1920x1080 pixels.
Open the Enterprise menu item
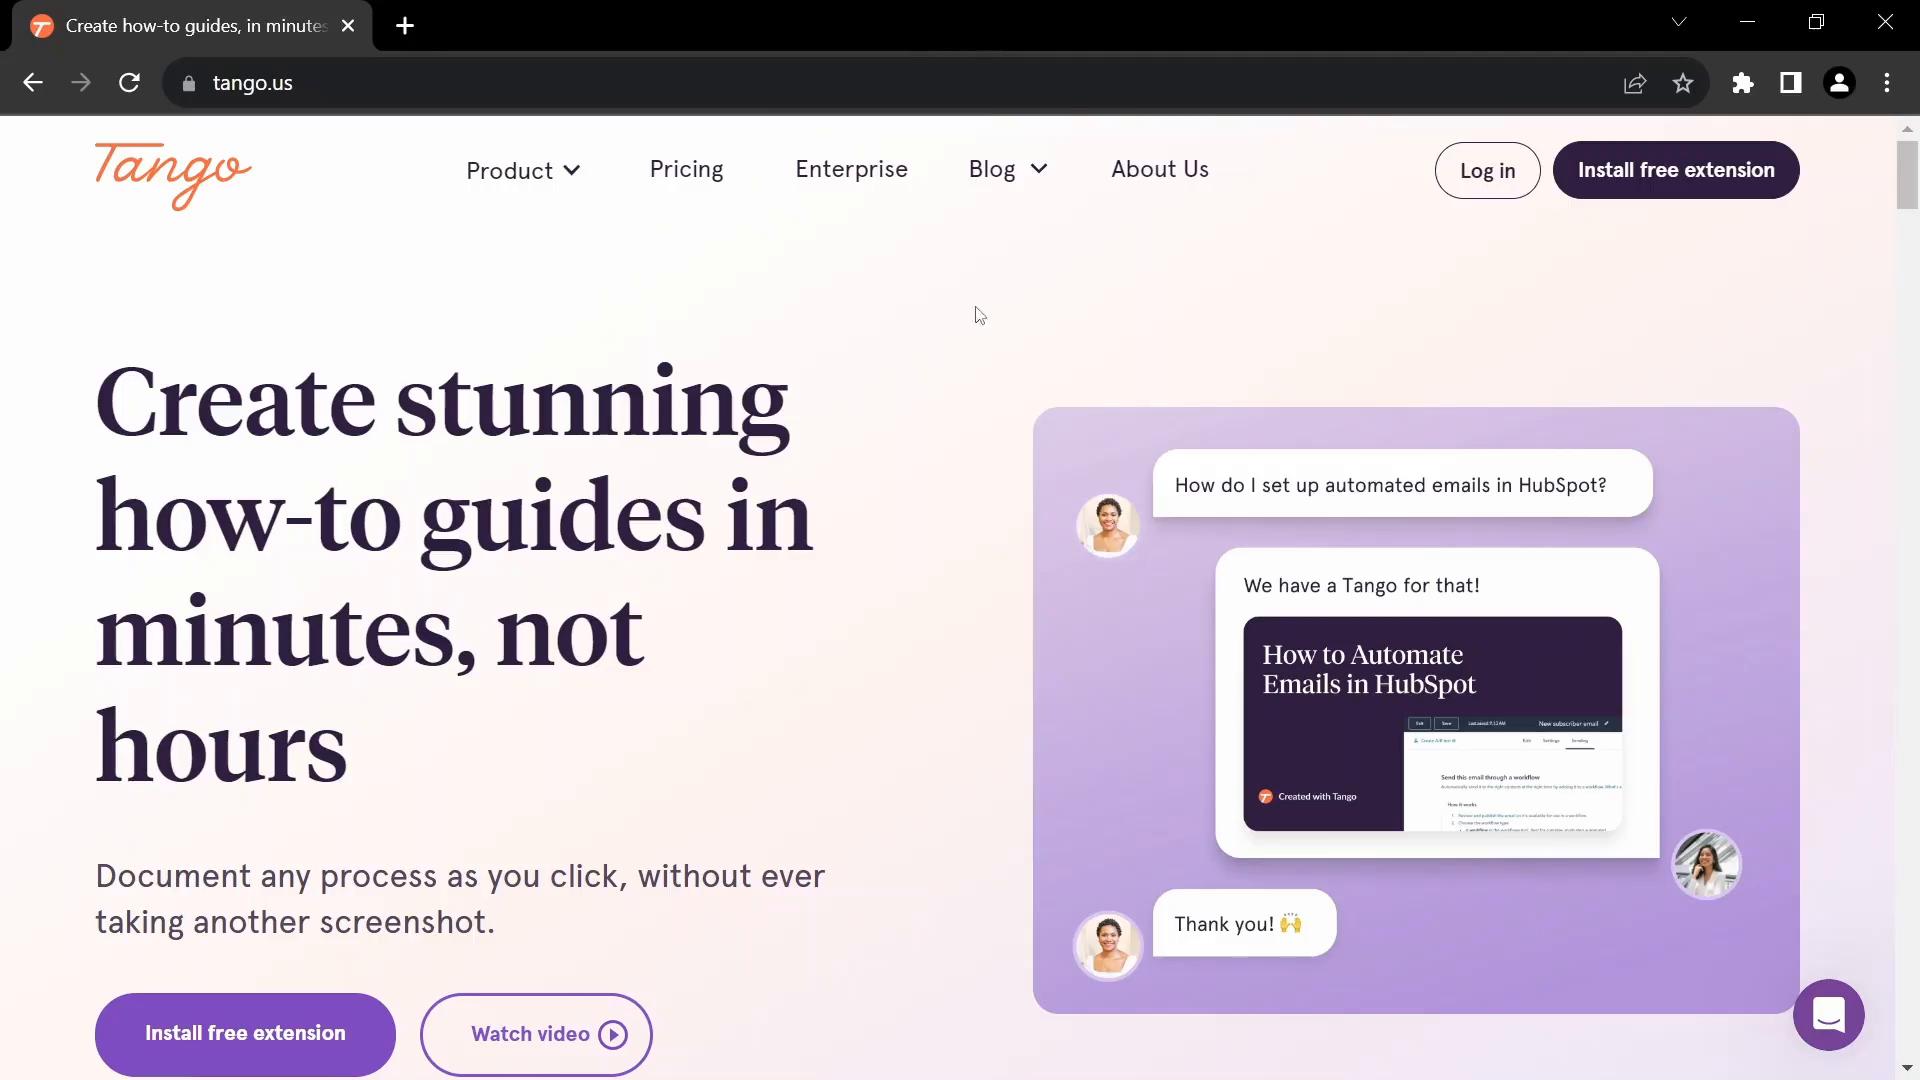pos(852,169)
